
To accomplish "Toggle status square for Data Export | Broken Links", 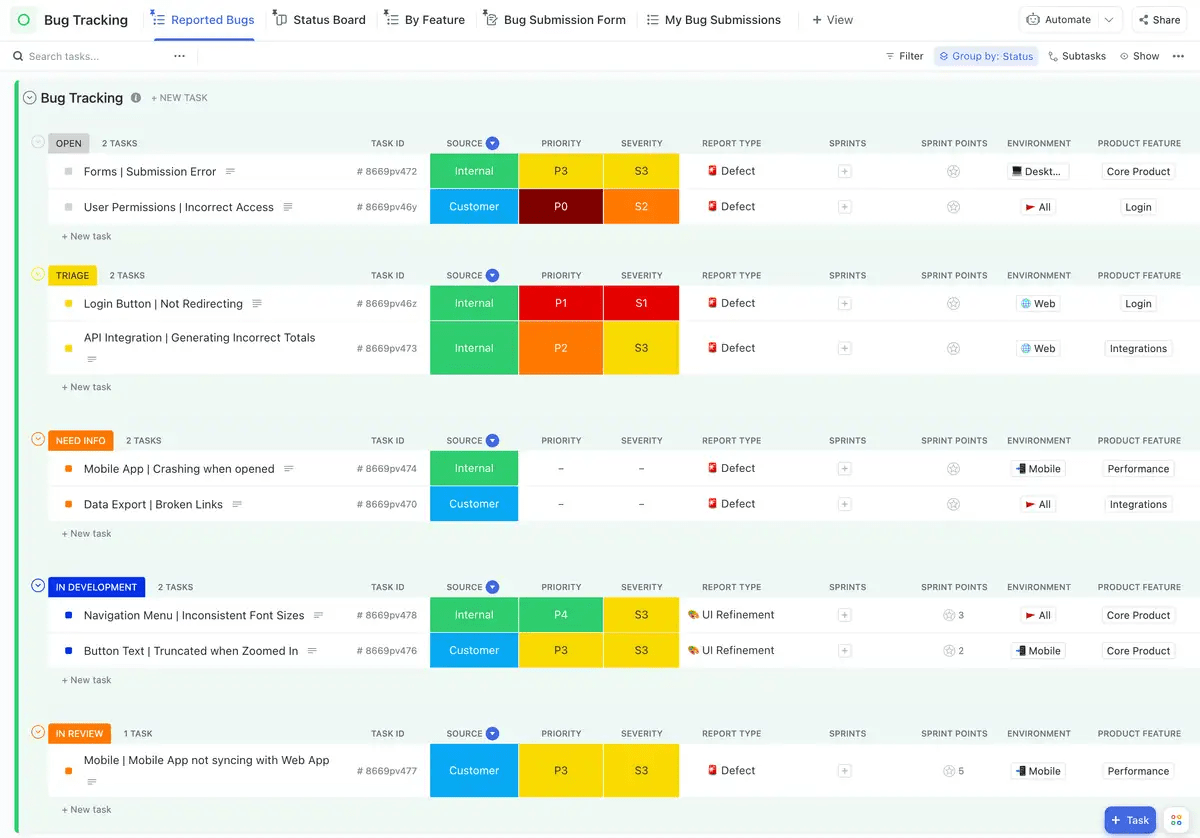I will click(68, 505).
